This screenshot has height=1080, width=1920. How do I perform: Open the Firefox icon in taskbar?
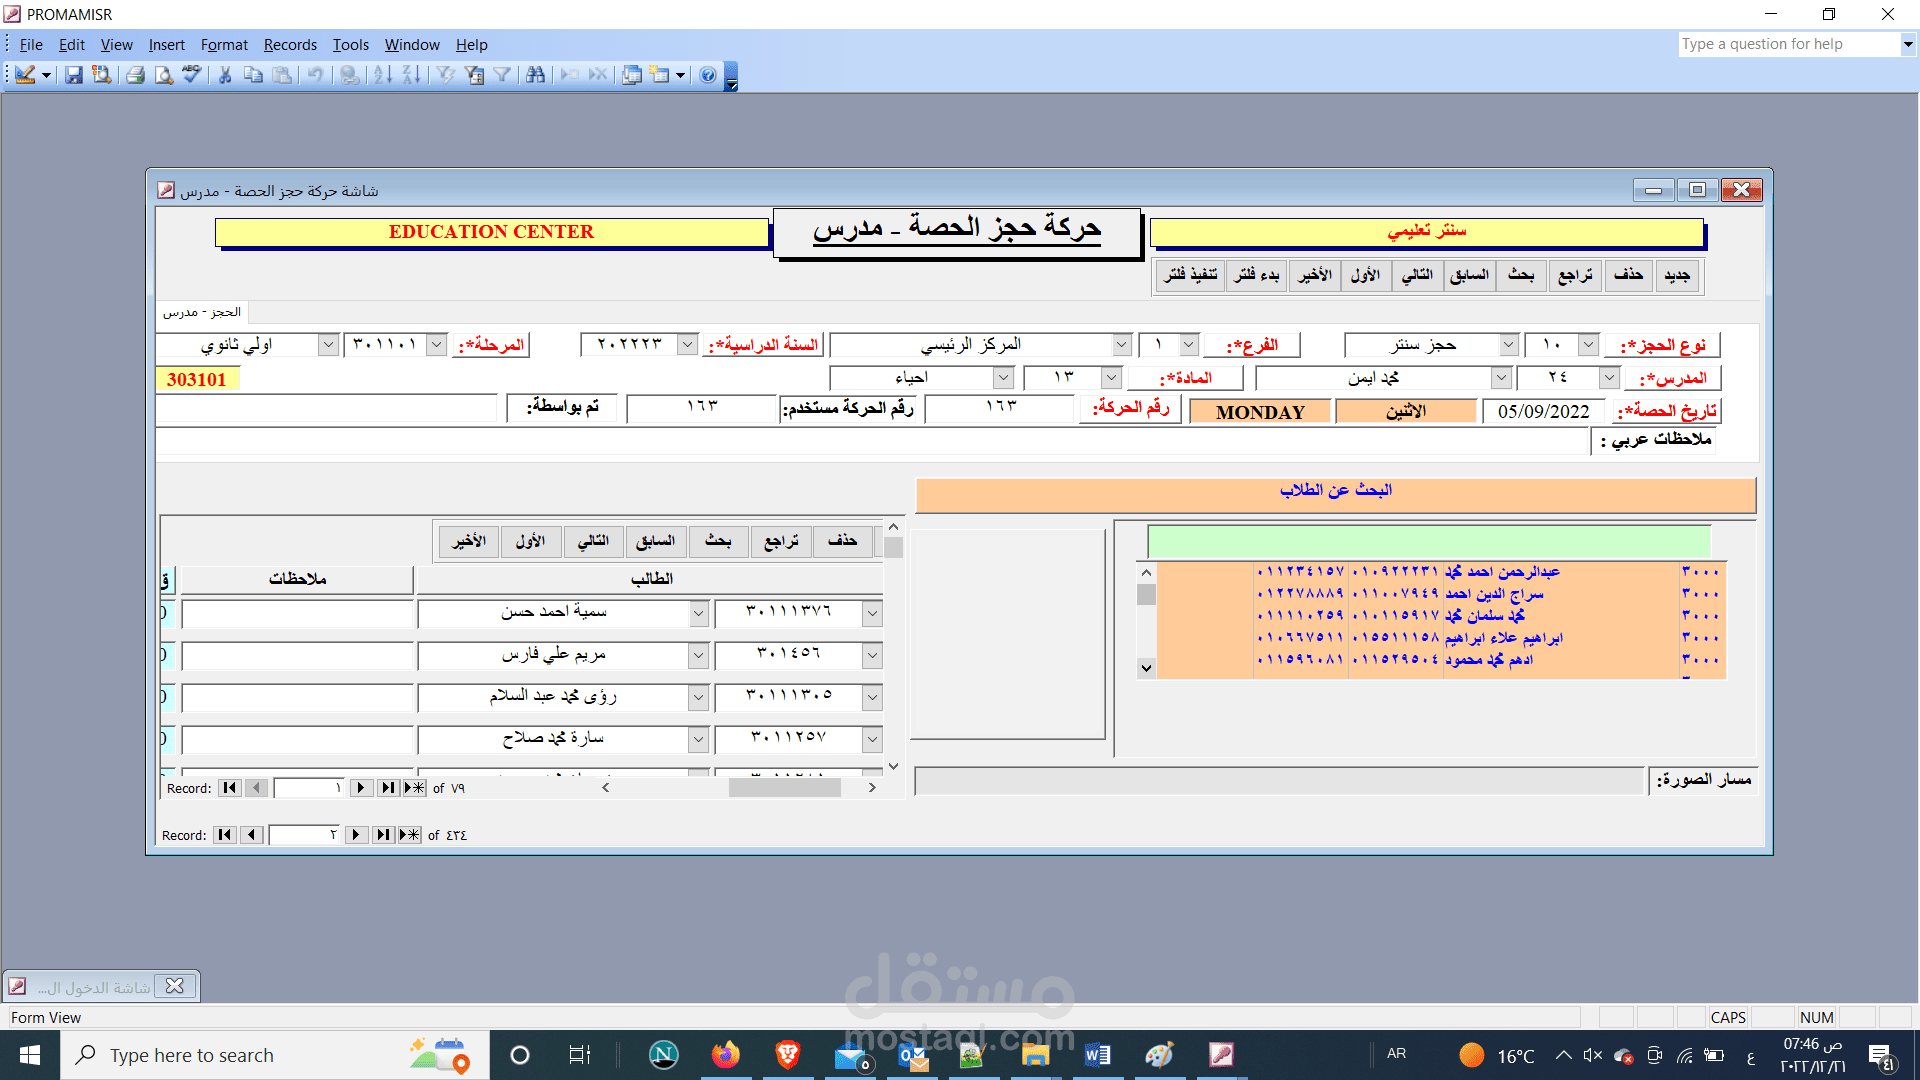[726, 1055]
